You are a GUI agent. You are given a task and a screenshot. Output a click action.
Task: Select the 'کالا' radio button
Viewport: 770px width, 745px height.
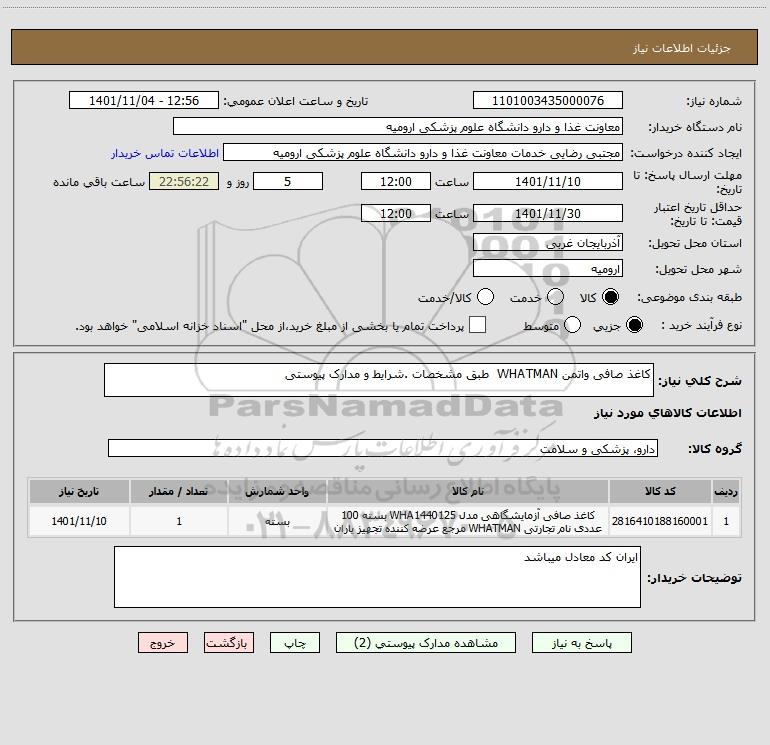pos(609,297)
